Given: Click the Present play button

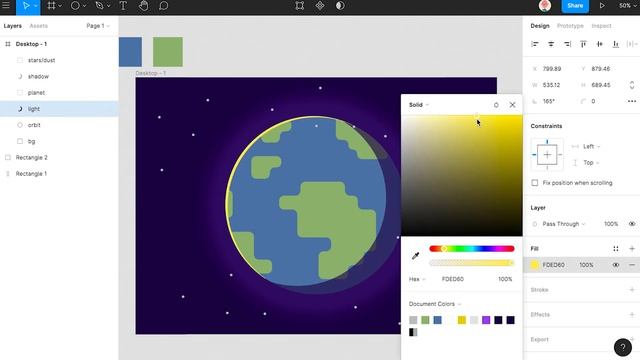Looking at the screenshot, I should [x=602, y=6].
